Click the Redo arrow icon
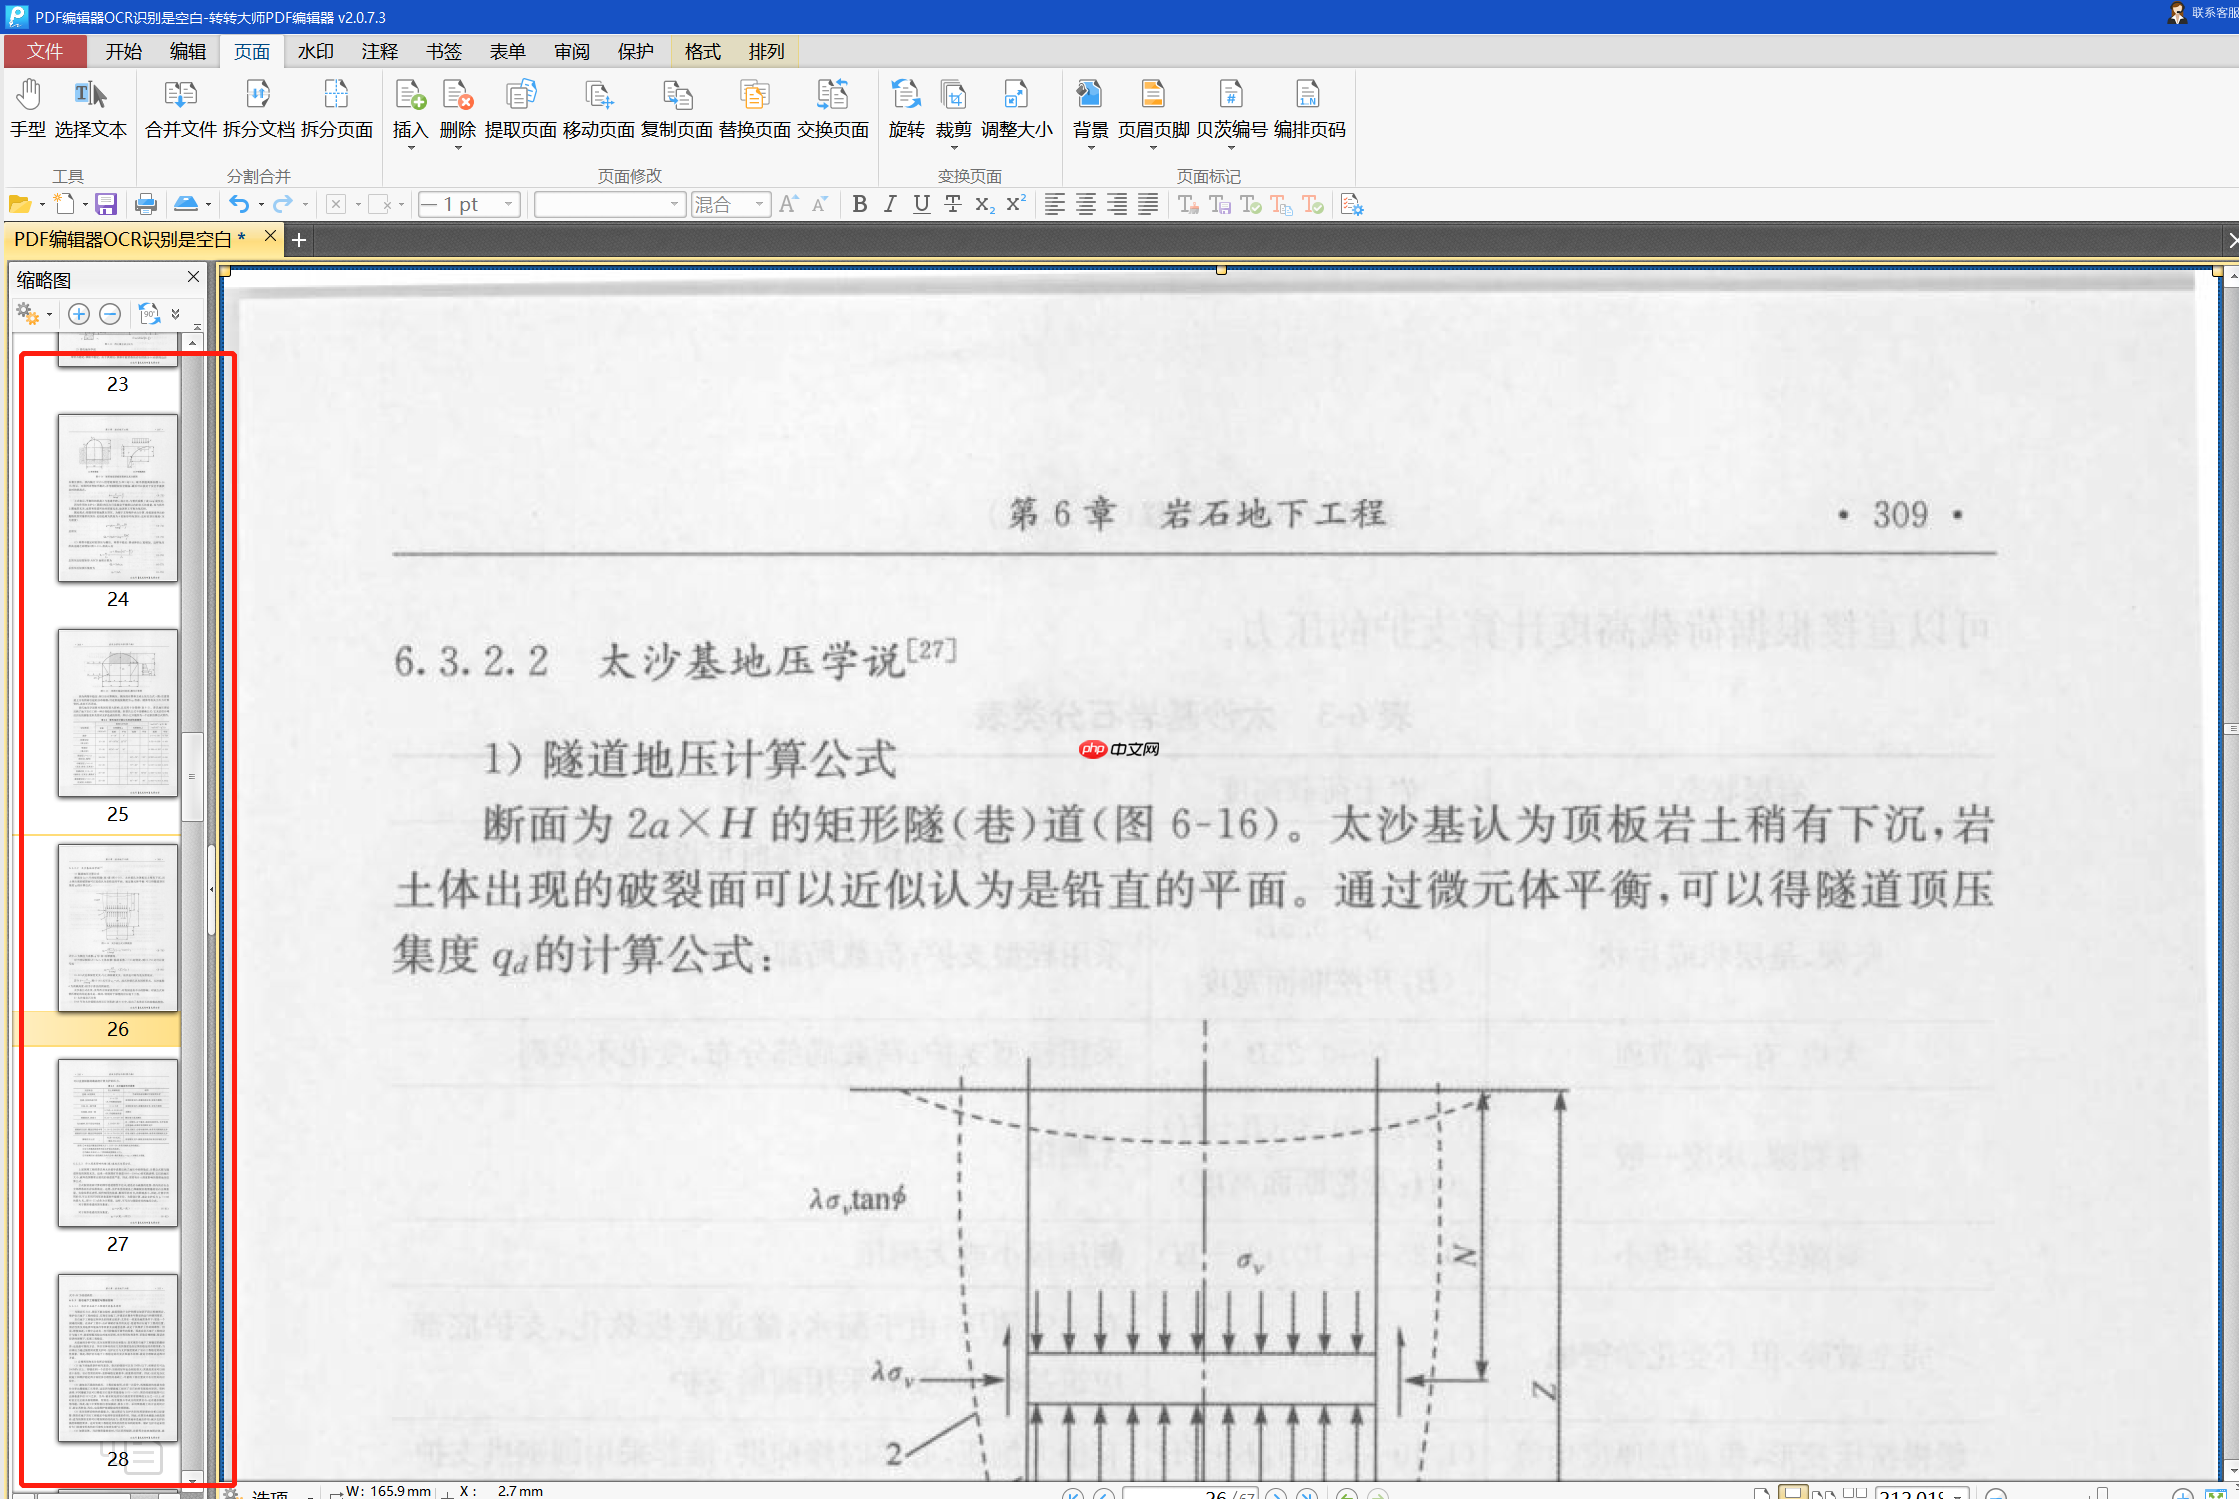The height and width of the screenshot is (1499, 2239). pyautogui.click(x=283, y=205)
